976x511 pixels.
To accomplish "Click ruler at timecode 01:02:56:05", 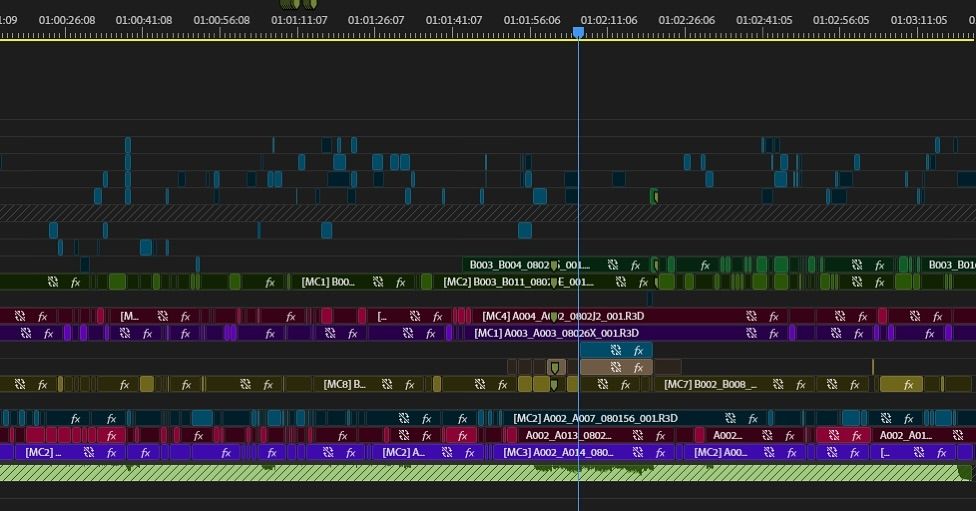I will point(841,21).
